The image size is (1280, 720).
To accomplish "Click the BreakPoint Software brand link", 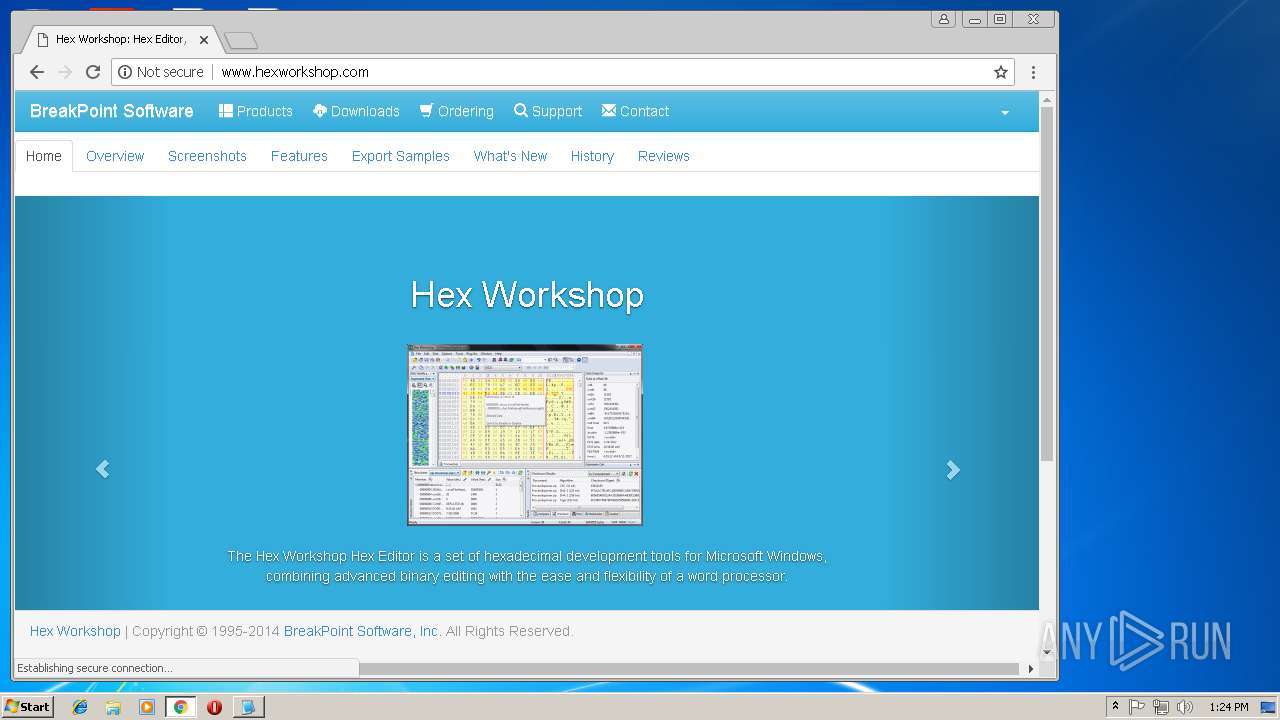I will coord(112,111).
